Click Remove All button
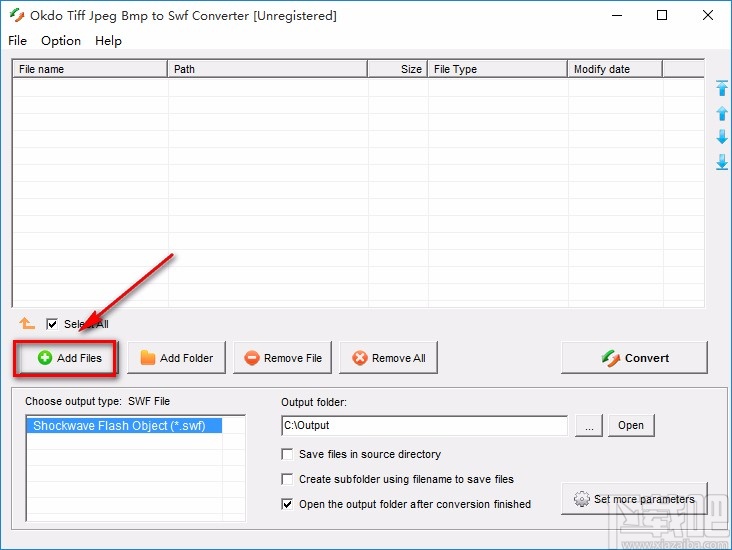The width and height of the screenshot is (732, 550). click(x=389, y=358)
